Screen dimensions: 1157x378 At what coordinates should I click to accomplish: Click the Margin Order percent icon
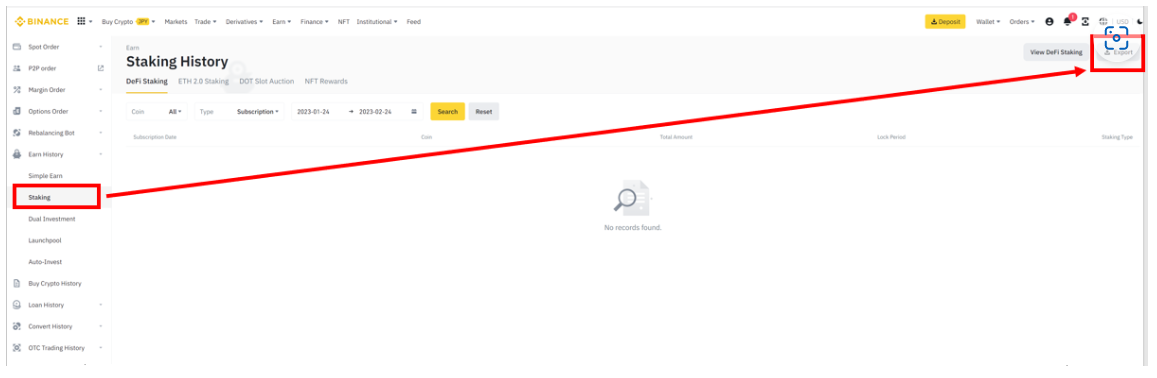point(16,90)
